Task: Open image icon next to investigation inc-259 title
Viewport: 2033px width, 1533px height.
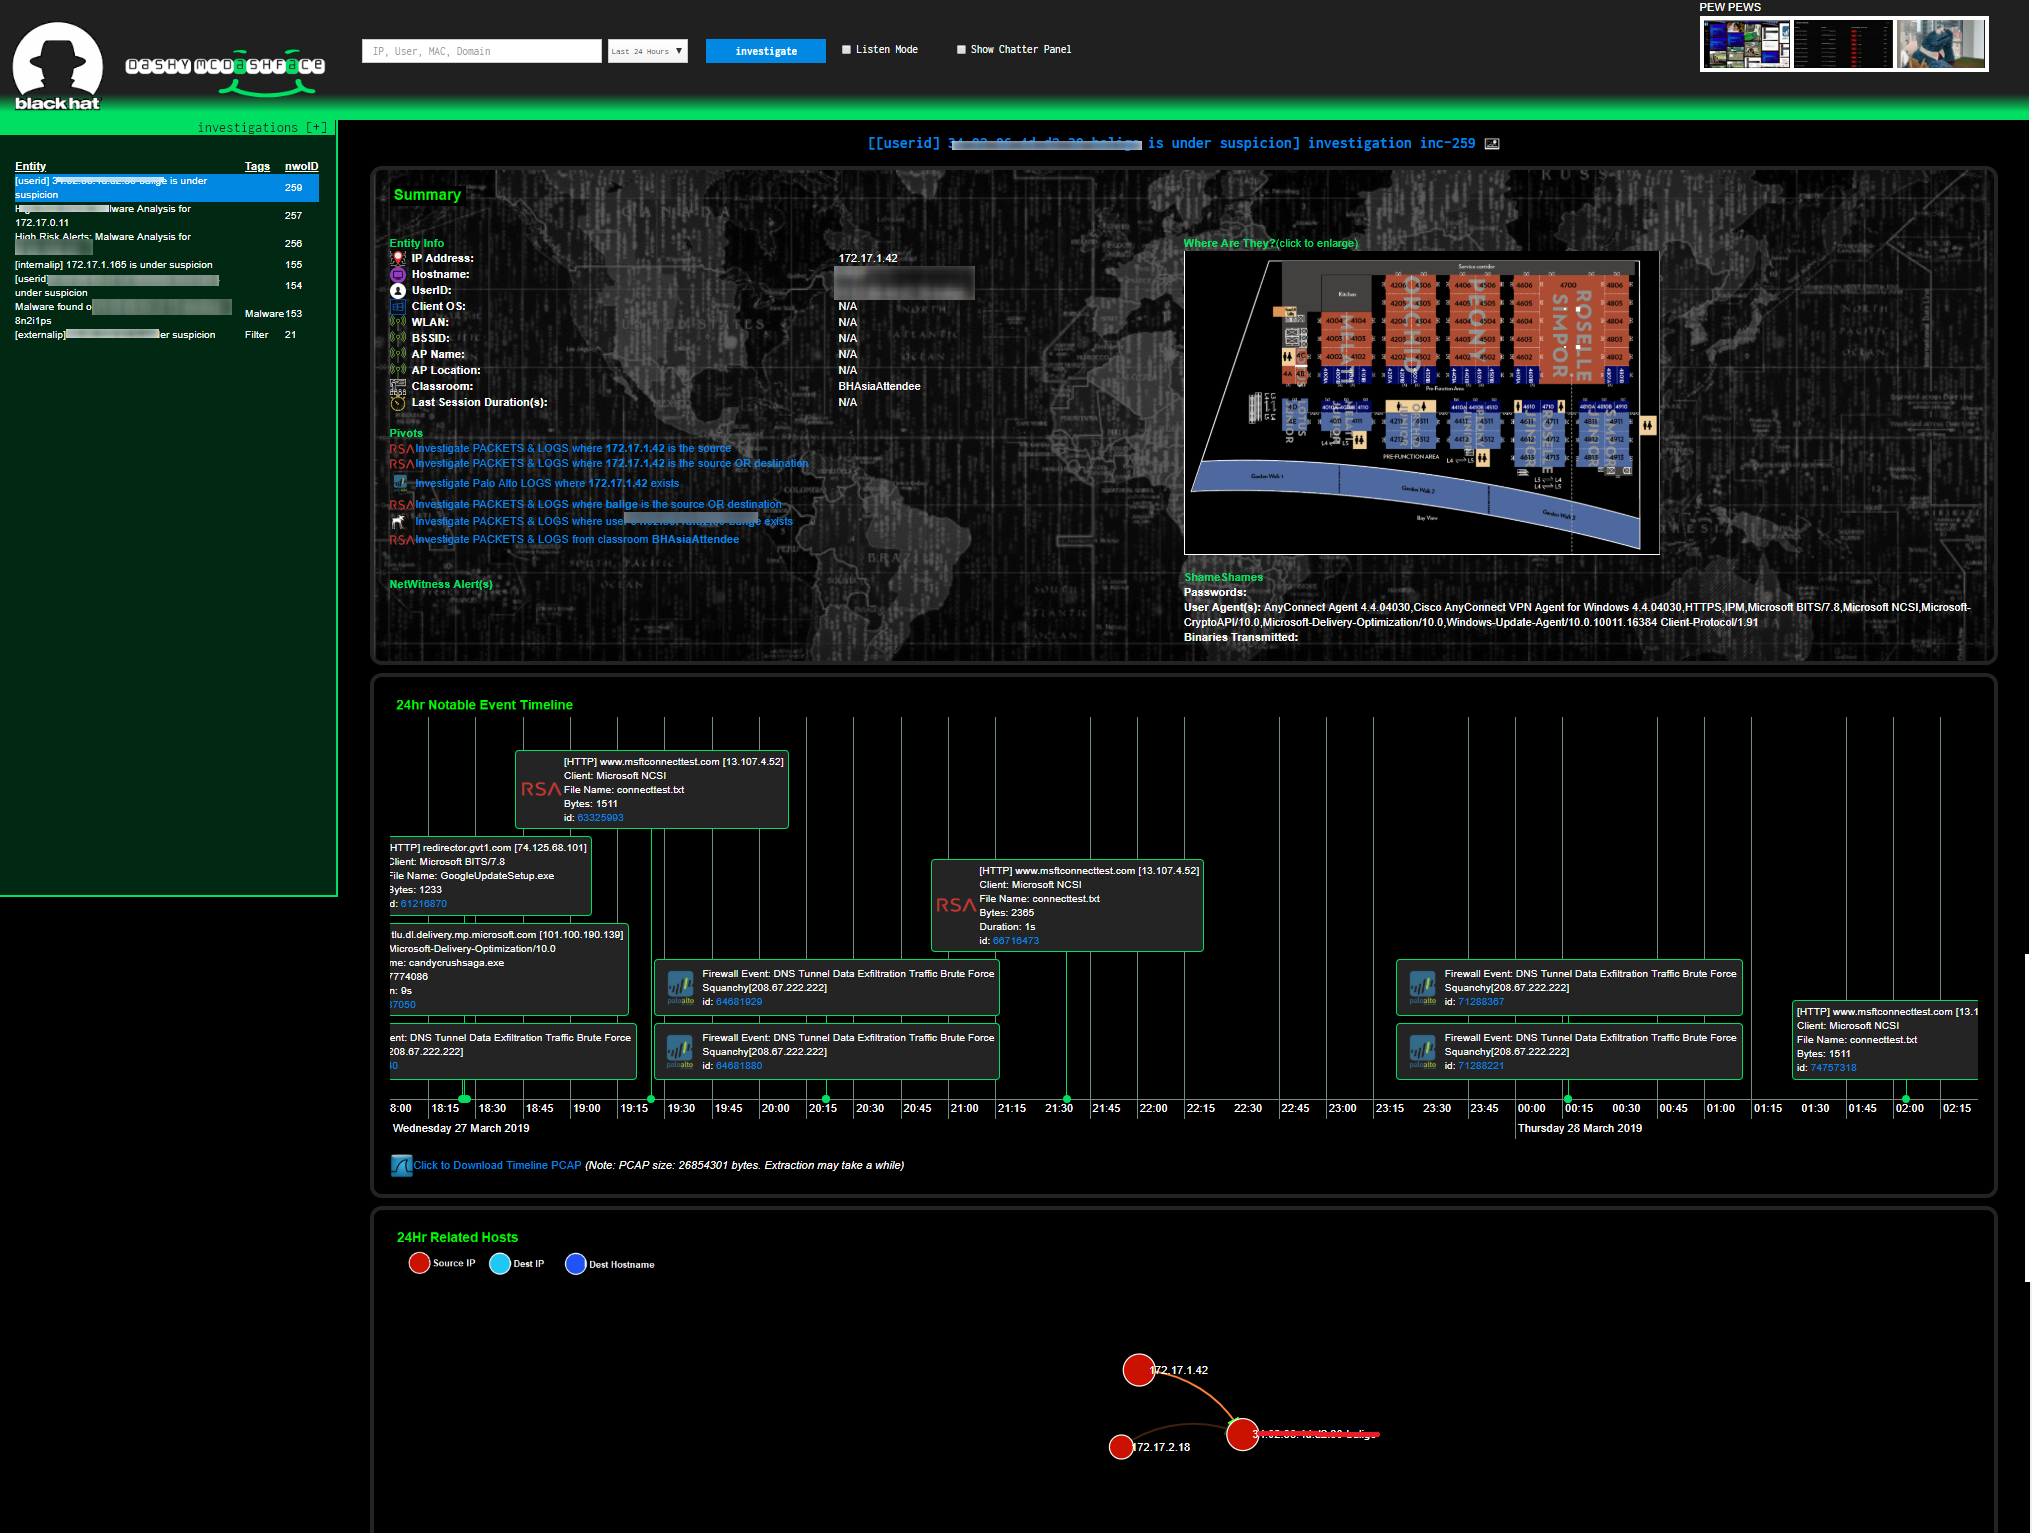Action: 1492,144
